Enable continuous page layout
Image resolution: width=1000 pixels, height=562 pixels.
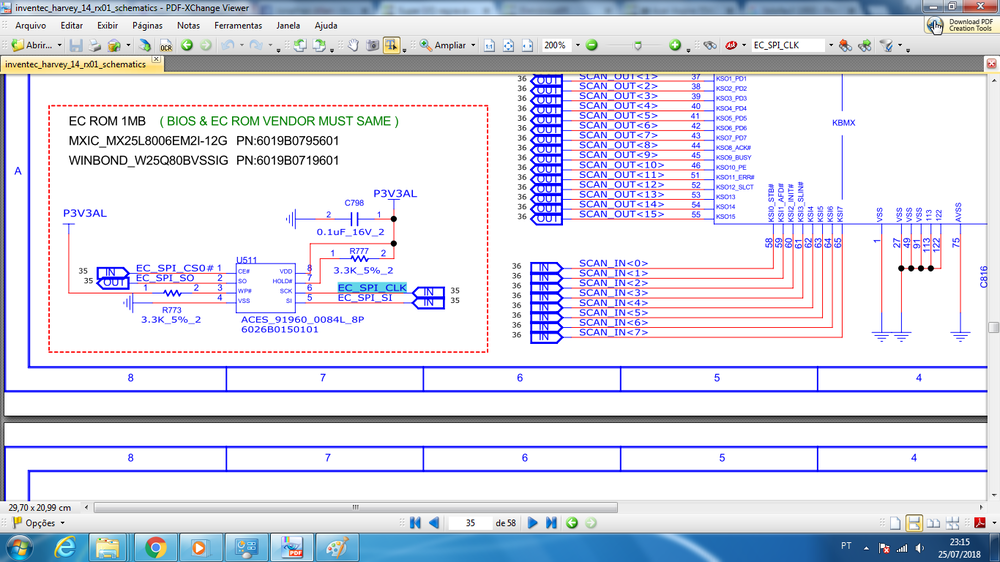pos(914,523)
